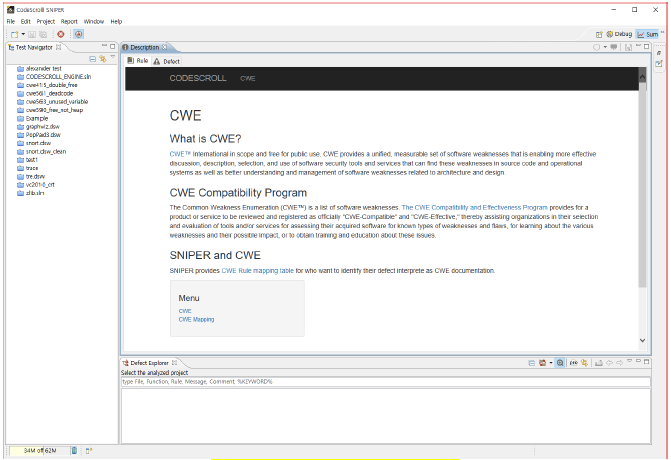Select the test1 project
Viewport: 671px width, 460px height.
[27, 160]
